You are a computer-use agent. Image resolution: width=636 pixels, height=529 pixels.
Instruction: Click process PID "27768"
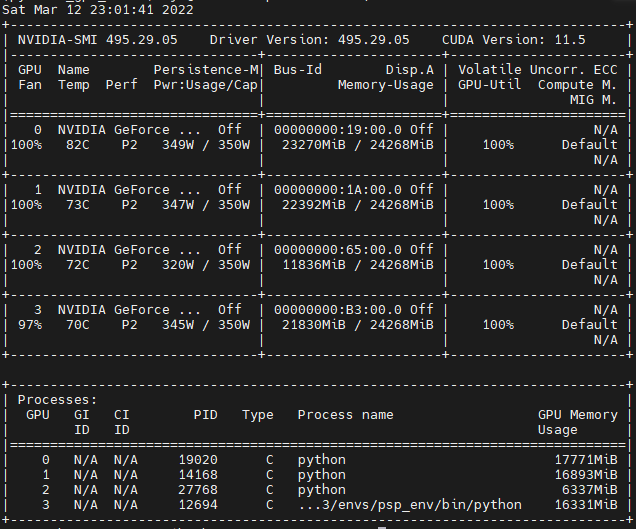[x=198, y=490]
